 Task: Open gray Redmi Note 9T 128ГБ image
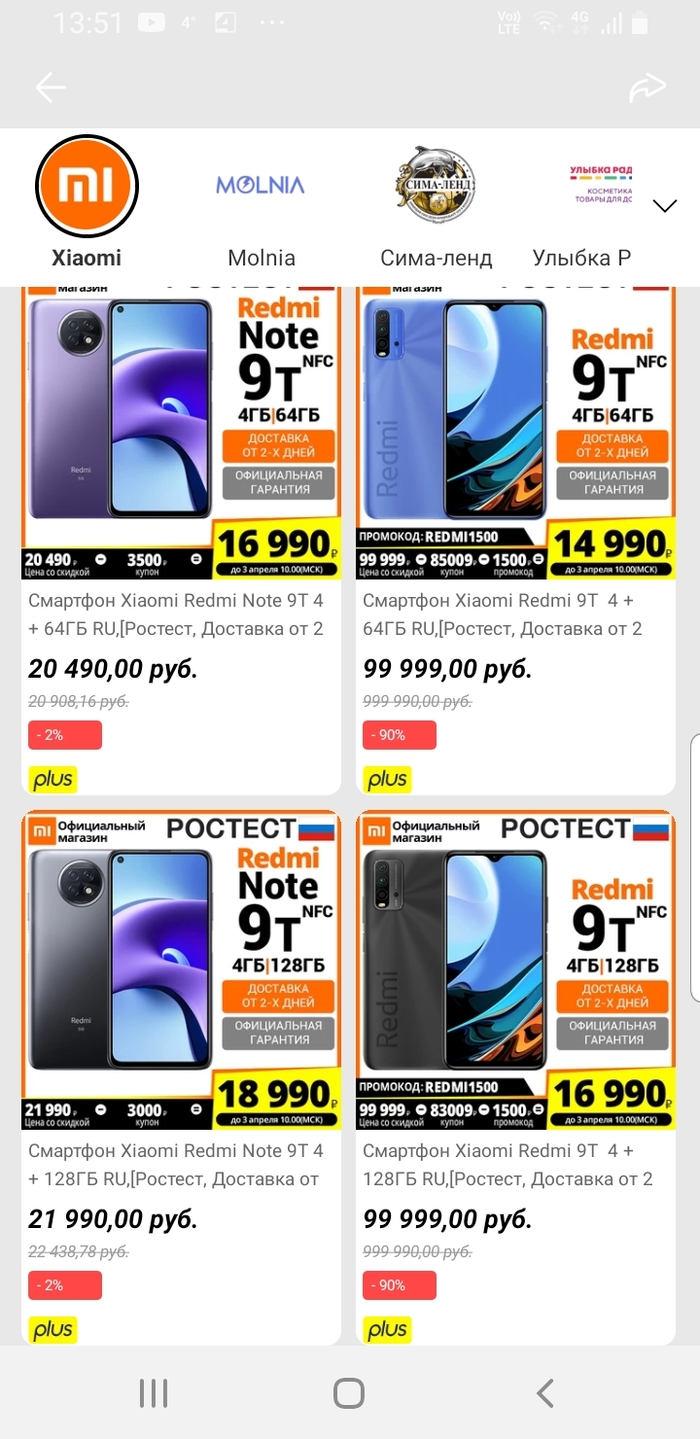181,970
